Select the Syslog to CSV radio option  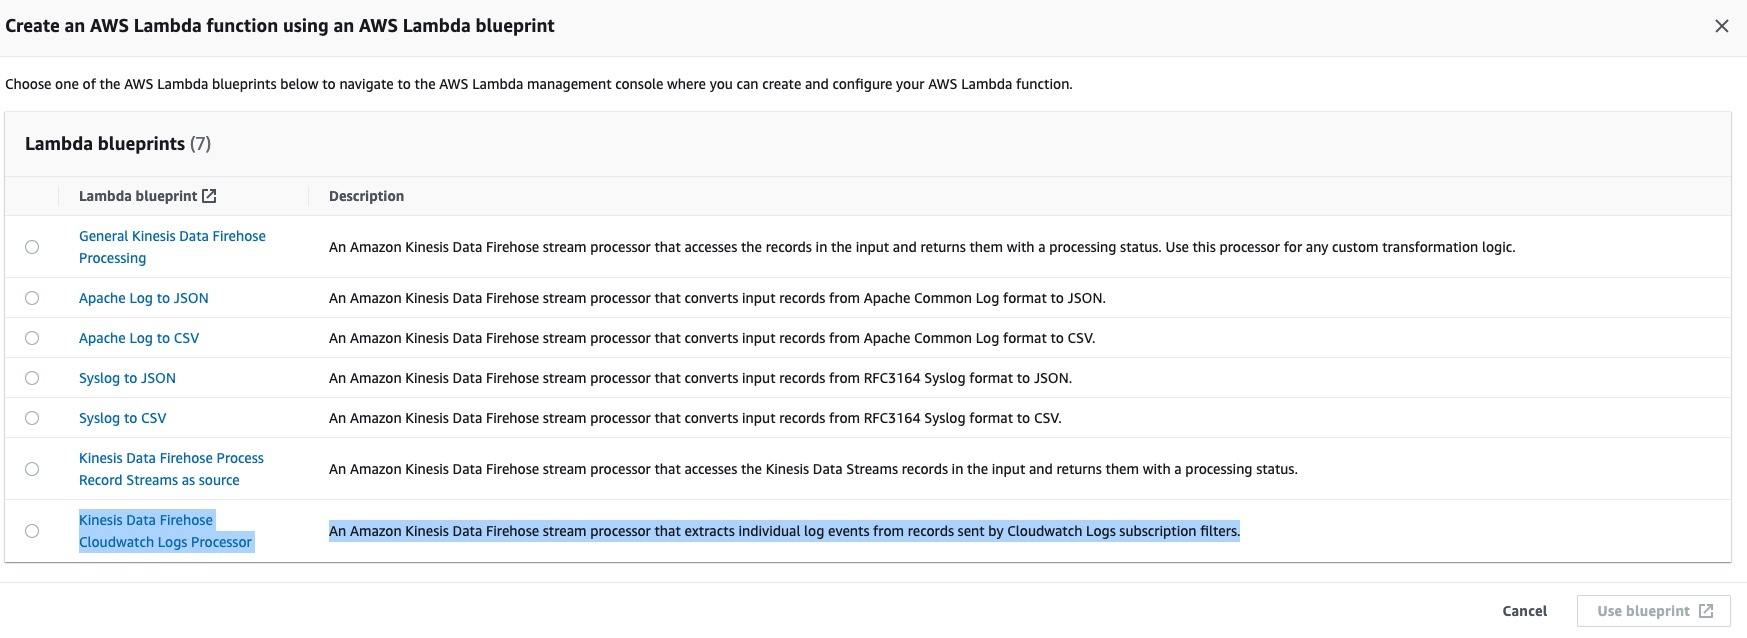32,418
